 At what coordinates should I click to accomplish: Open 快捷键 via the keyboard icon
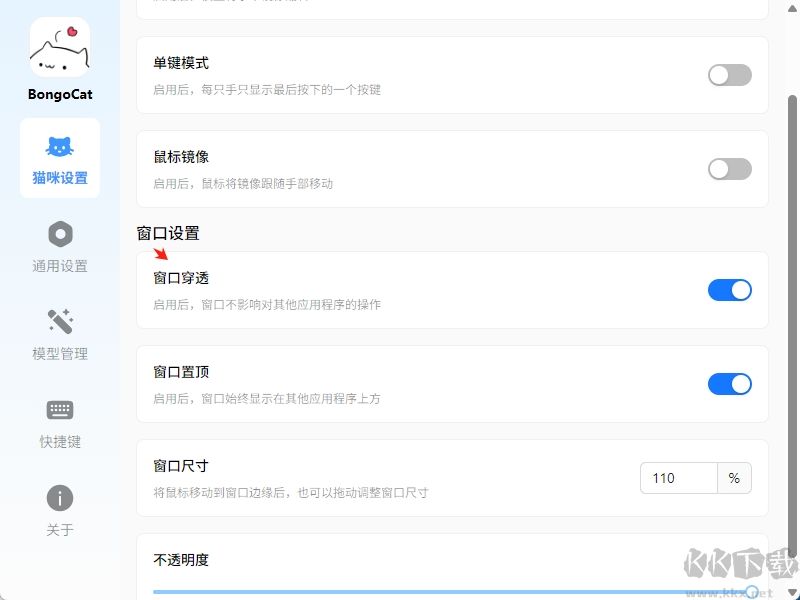pyautogui.click(x=60, y=410)
